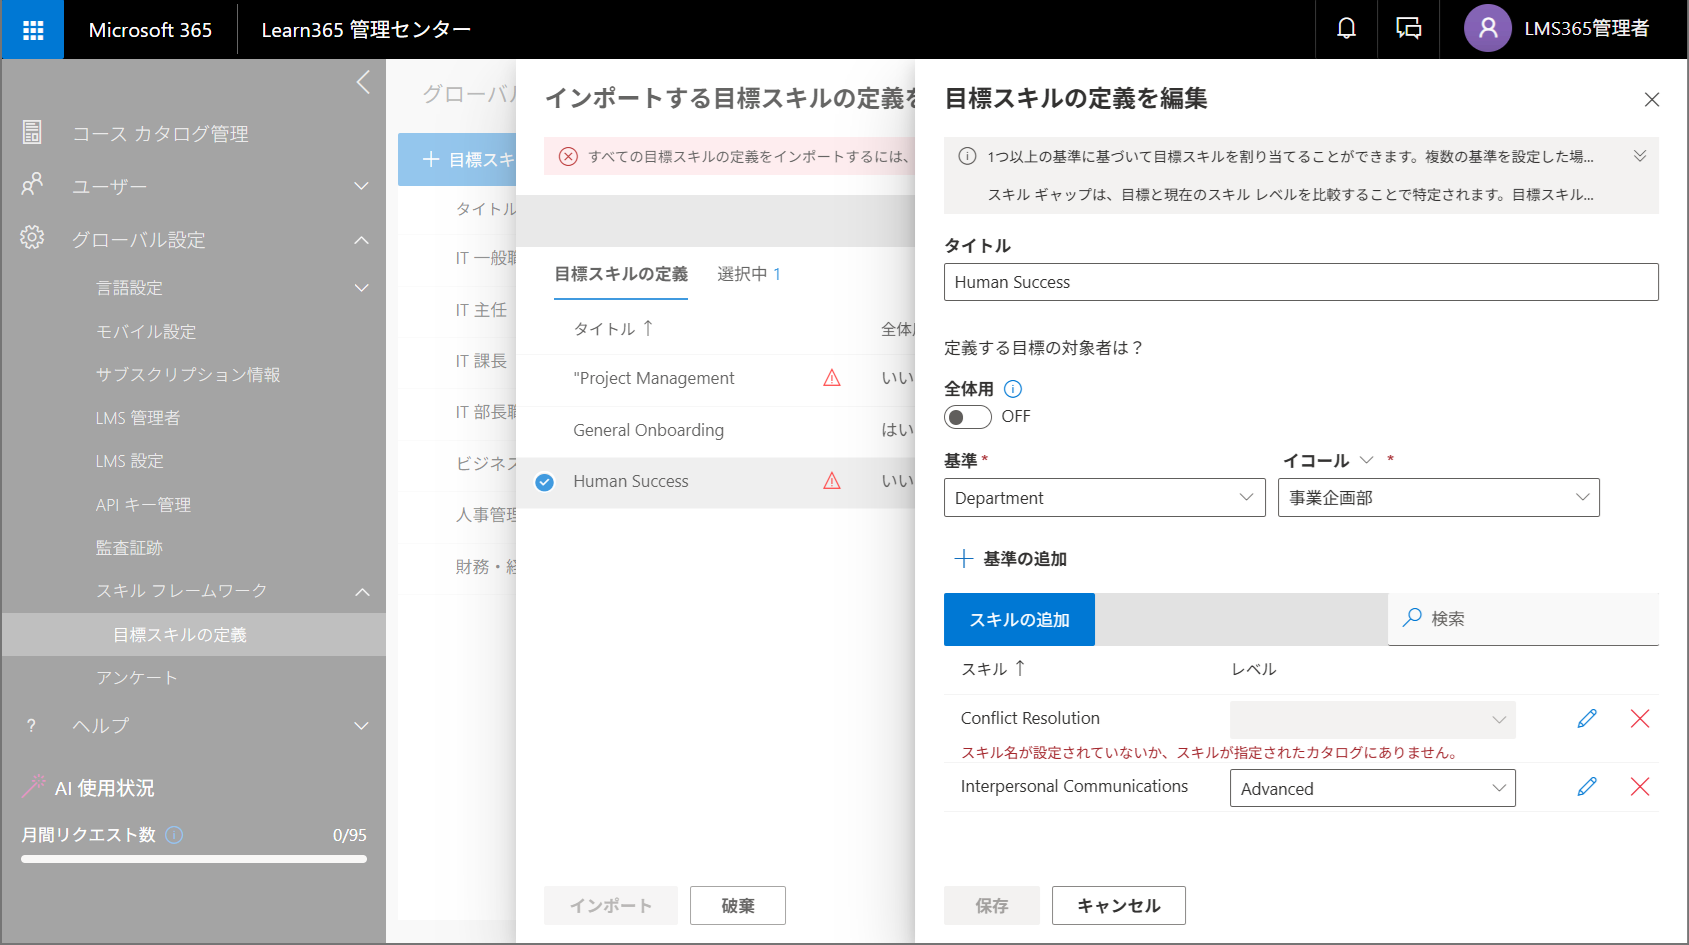Open 監査証跡 in the sidebar
Viewport: 1689px width, 945px height.
(129, 548)
